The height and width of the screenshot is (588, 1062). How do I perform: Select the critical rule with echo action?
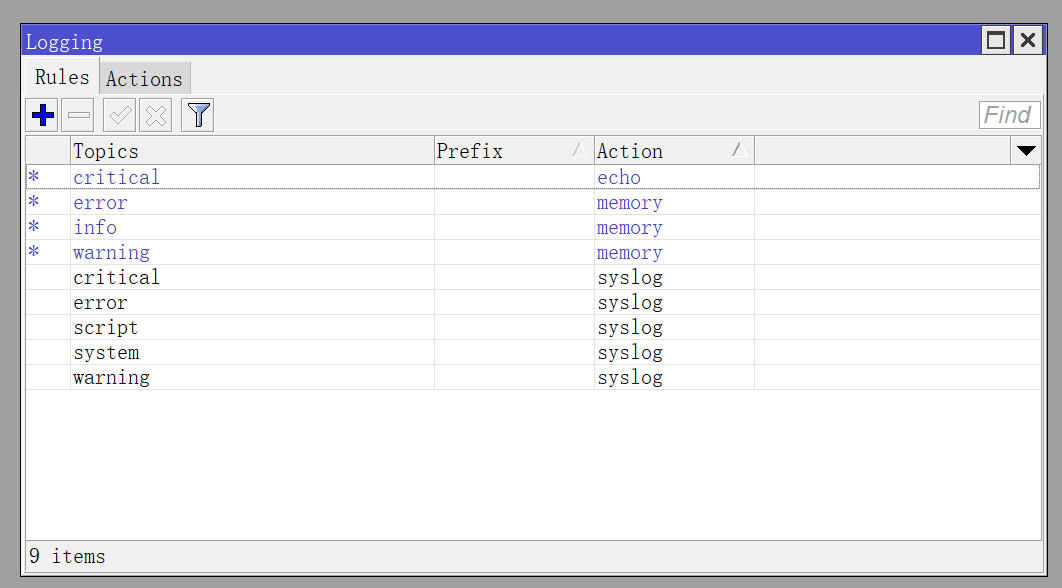pos(533,177)
